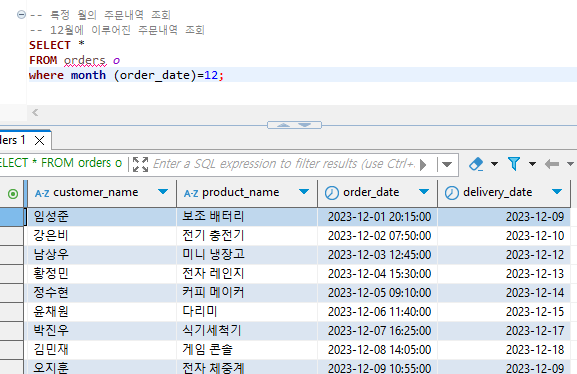Select delivery date 2023-12-18

tap(504, 349)
